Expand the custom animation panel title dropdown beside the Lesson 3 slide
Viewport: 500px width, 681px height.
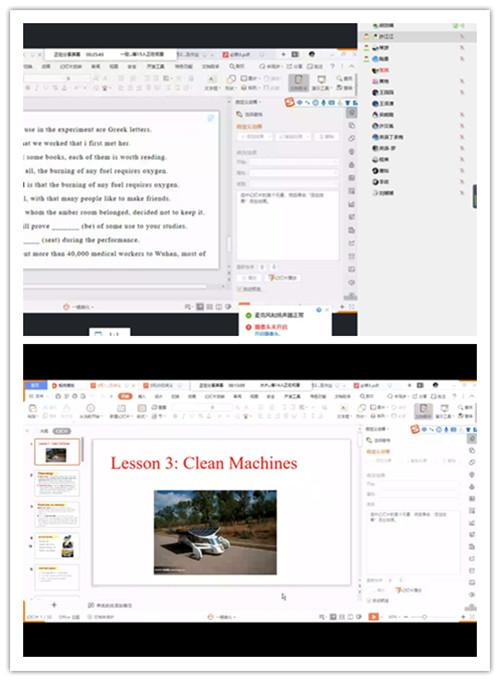[378, 429]
